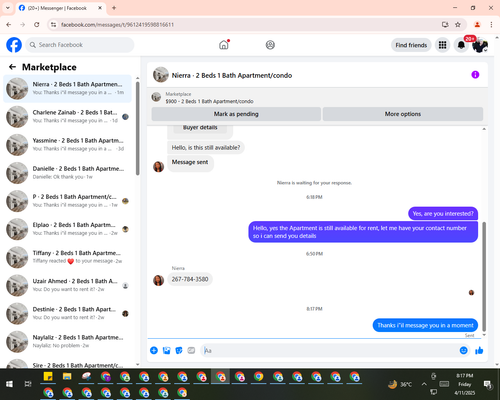The width and height of the screenshot is (500, 400).
Task: Open the emoji picker smiley
Action: coord(463,350)
